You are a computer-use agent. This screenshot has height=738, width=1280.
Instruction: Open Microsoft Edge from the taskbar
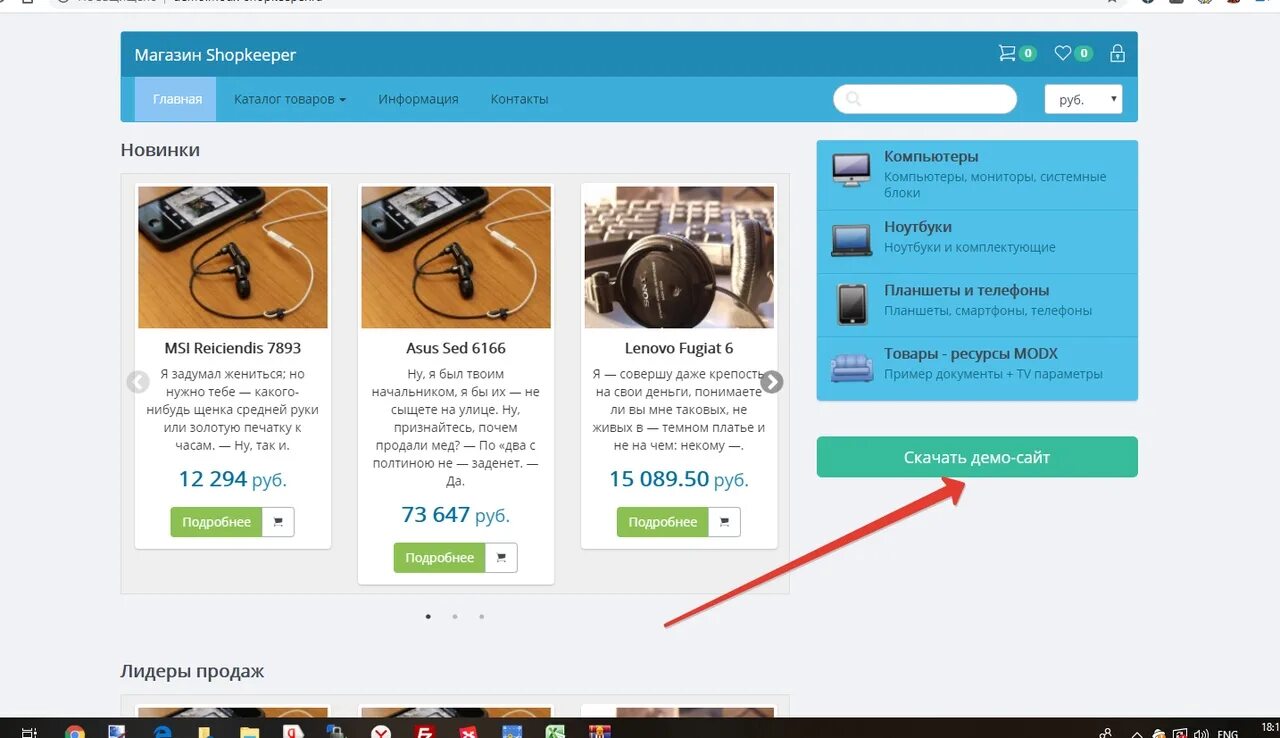pyautogui.click(x=162, y=731)
